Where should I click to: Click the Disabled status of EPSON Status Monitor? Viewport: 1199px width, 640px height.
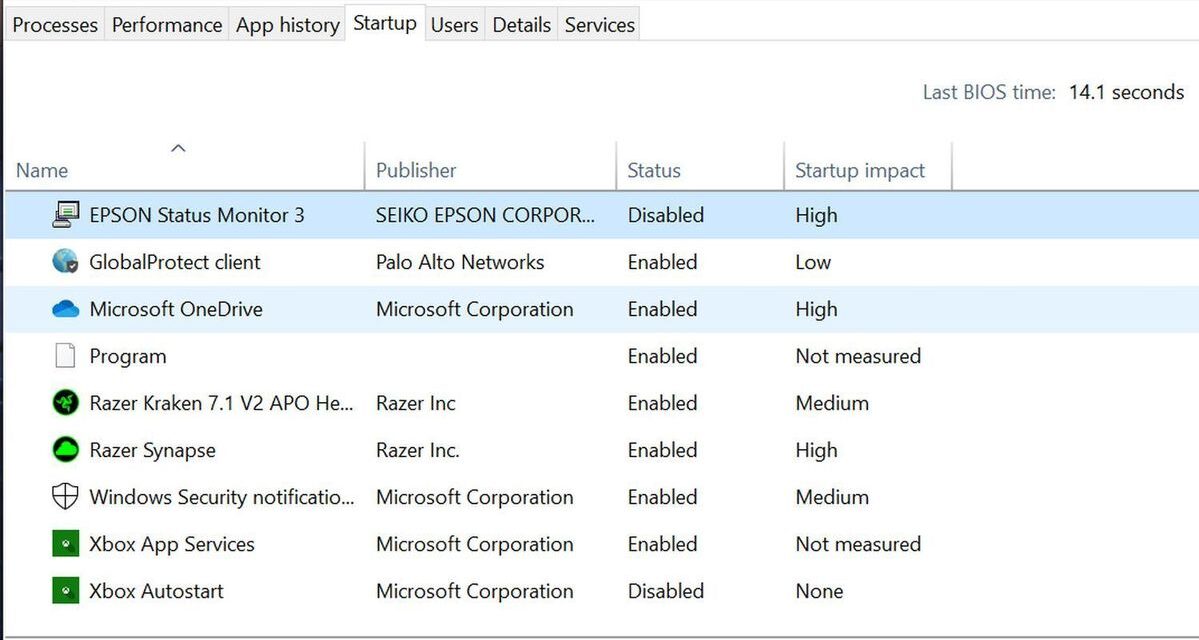pyautogui.click(x=665, y=215)
